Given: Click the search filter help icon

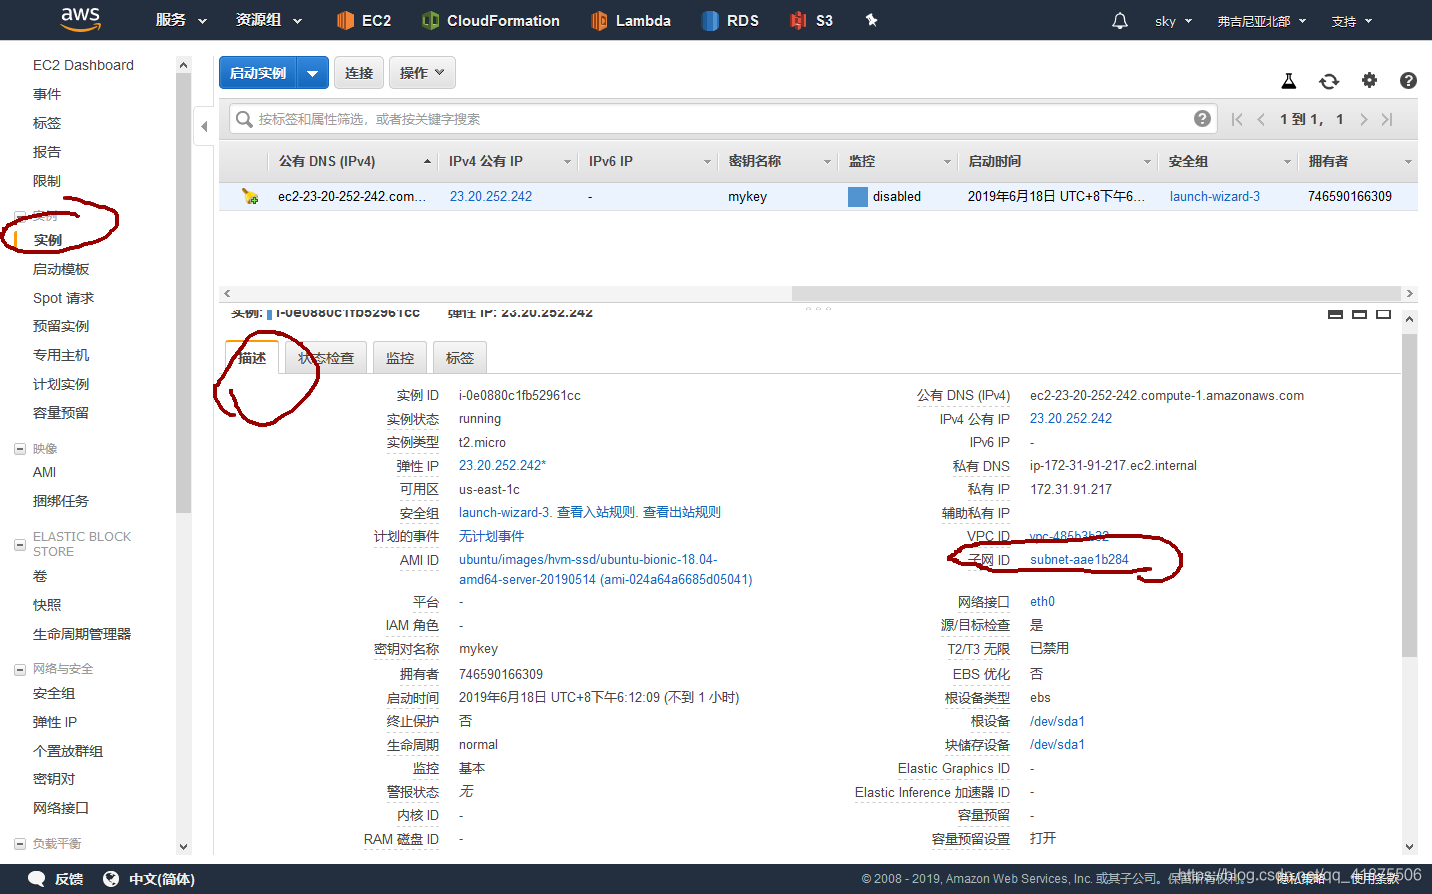Looking at the screenshot, I should tap(1202, 118).
